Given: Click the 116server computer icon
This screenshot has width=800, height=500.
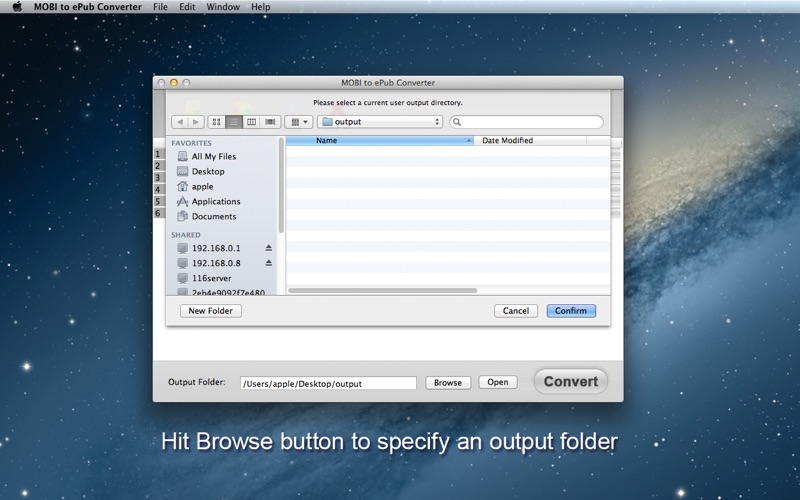Looking at the screenshot, I should (182, 278).
